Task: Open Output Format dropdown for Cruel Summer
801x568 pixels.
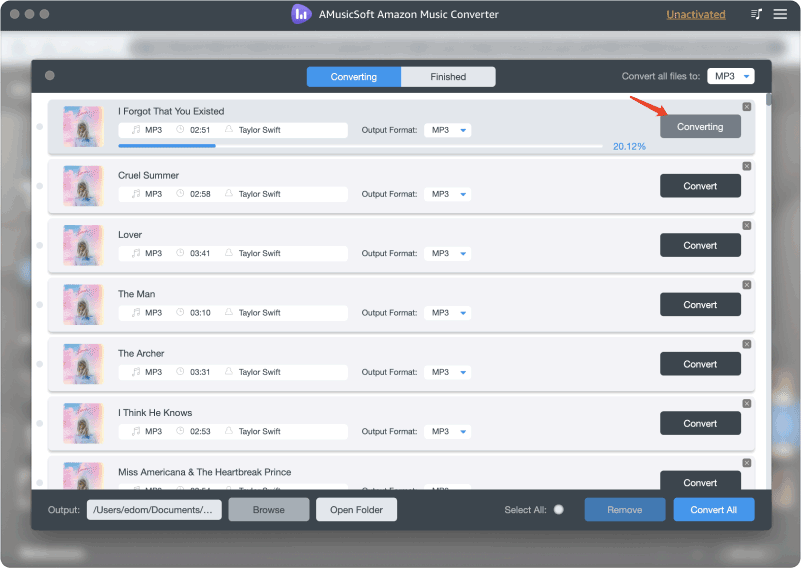Action: click(447, 194)
